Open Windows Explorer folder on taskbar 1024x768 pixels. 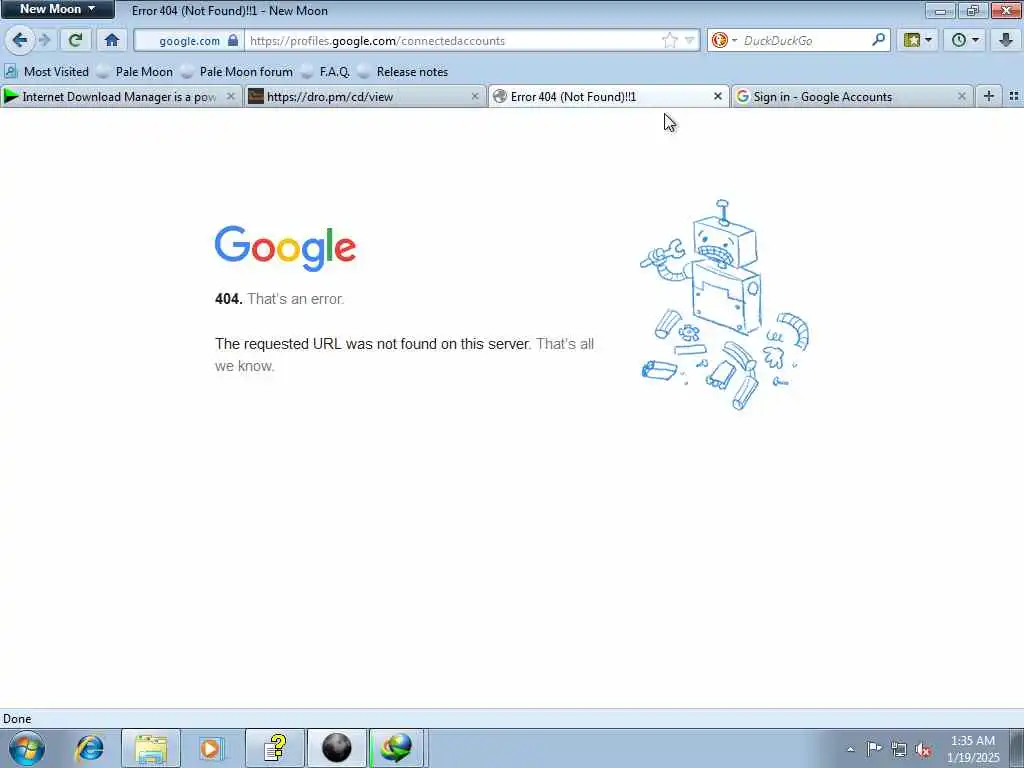[x=151, y=748]
